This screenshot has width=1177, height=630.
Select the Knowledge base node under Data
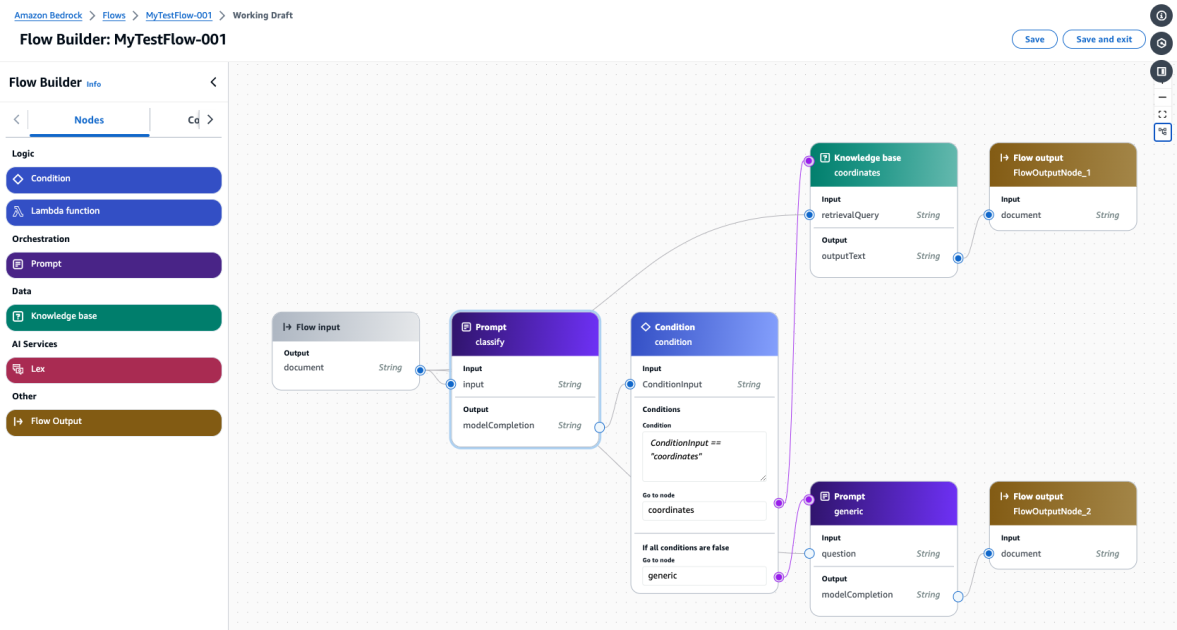[113, 317]
